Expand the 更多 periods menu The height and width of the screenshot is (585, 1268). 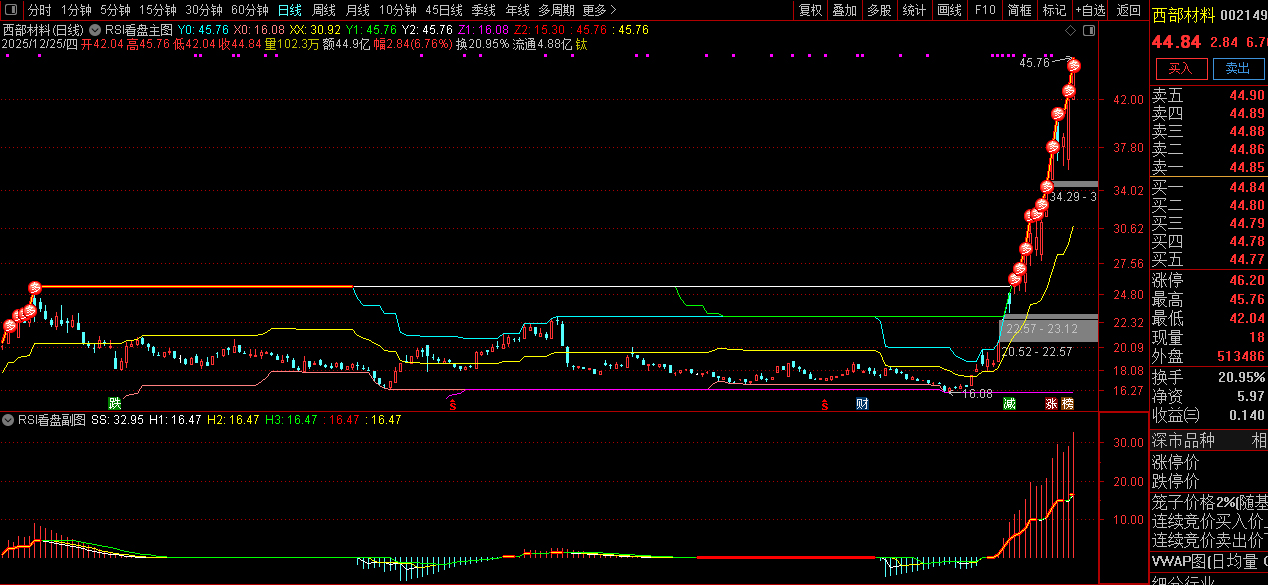[x=598, y=10]
